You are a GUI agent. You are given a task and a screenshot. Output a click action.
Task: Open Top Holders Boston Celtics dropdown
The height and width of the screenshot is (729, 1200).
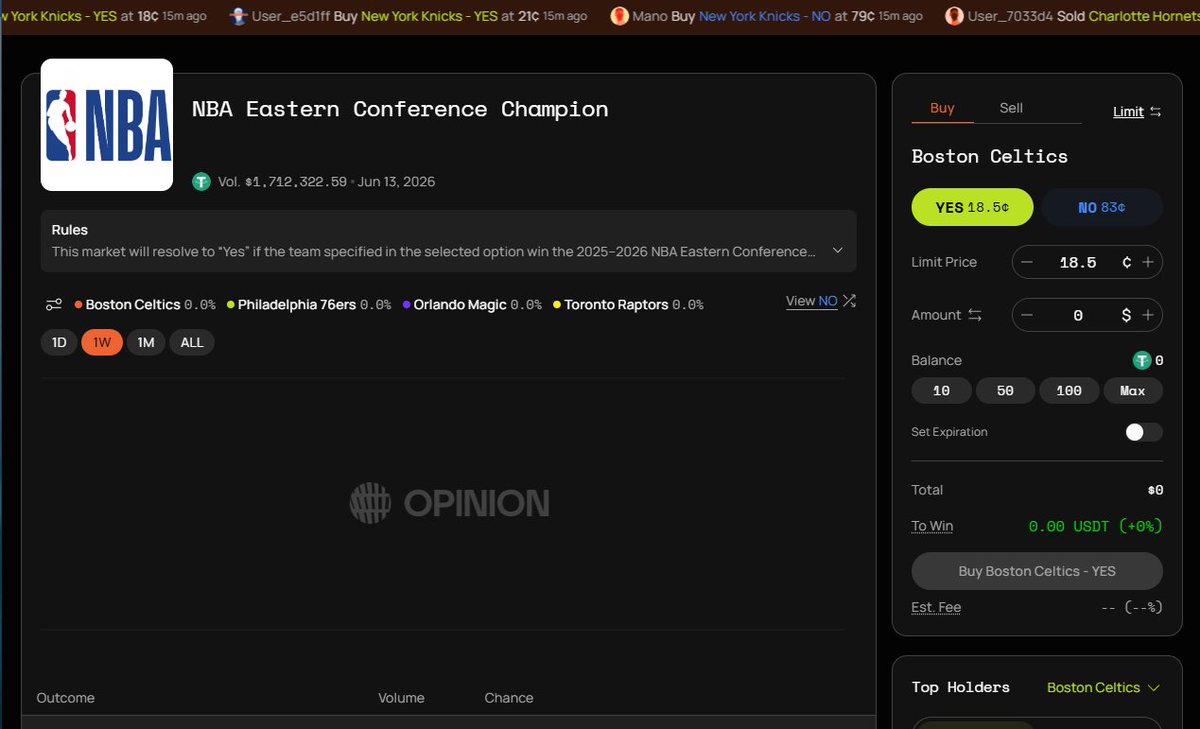pyautogui.click(x=1103, y=688)
